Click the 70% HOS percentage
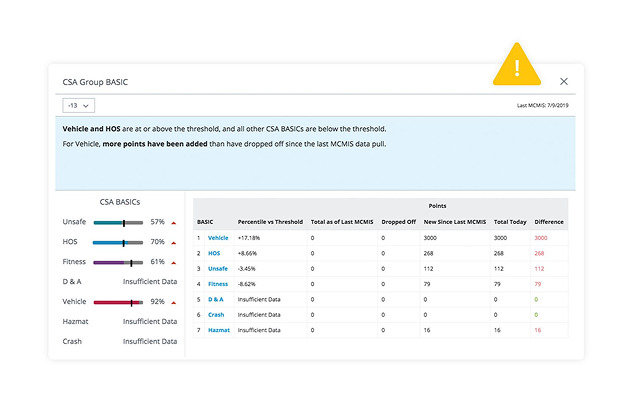633x408 pixels. point(157,242)
